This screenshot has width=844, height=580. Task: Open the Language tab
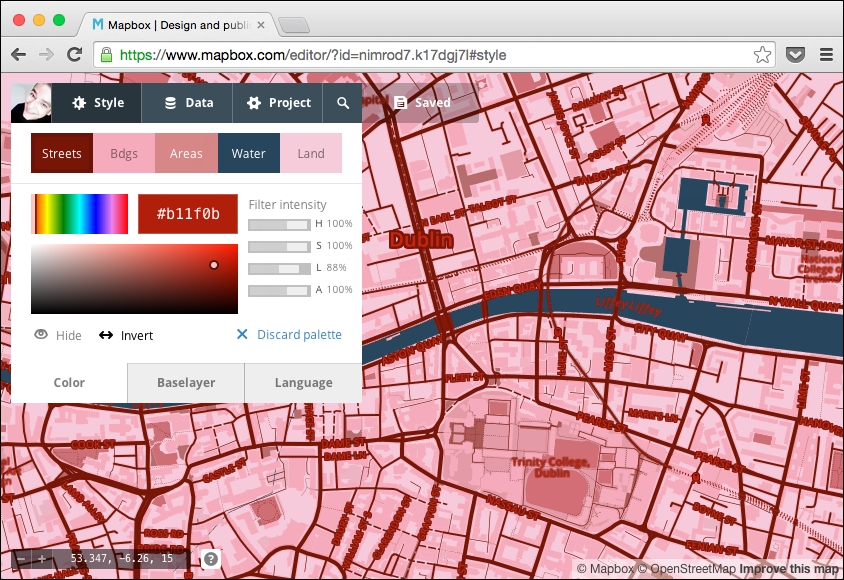(x=303, y=382)
